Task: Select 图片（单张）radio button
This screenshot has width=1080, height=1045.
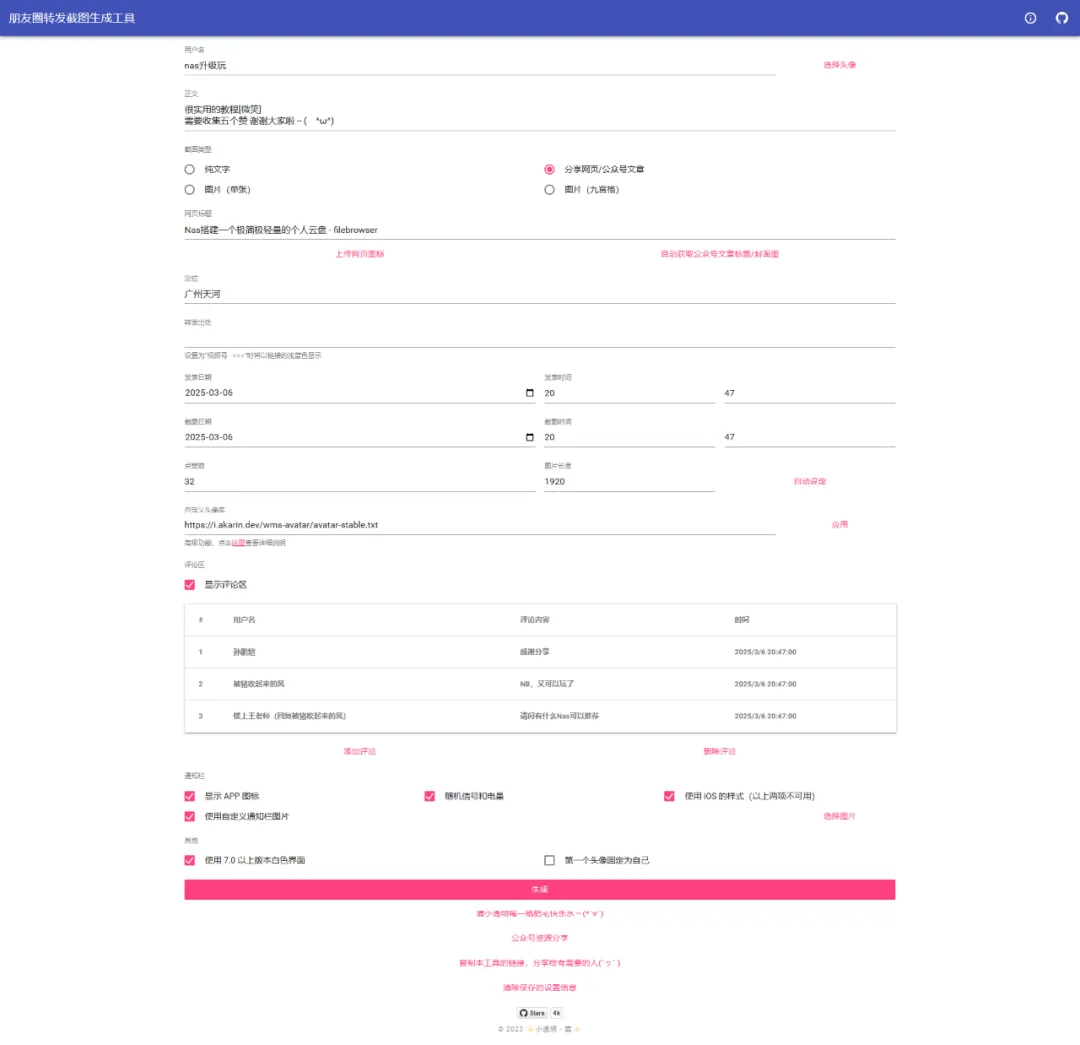Action: 190,189
